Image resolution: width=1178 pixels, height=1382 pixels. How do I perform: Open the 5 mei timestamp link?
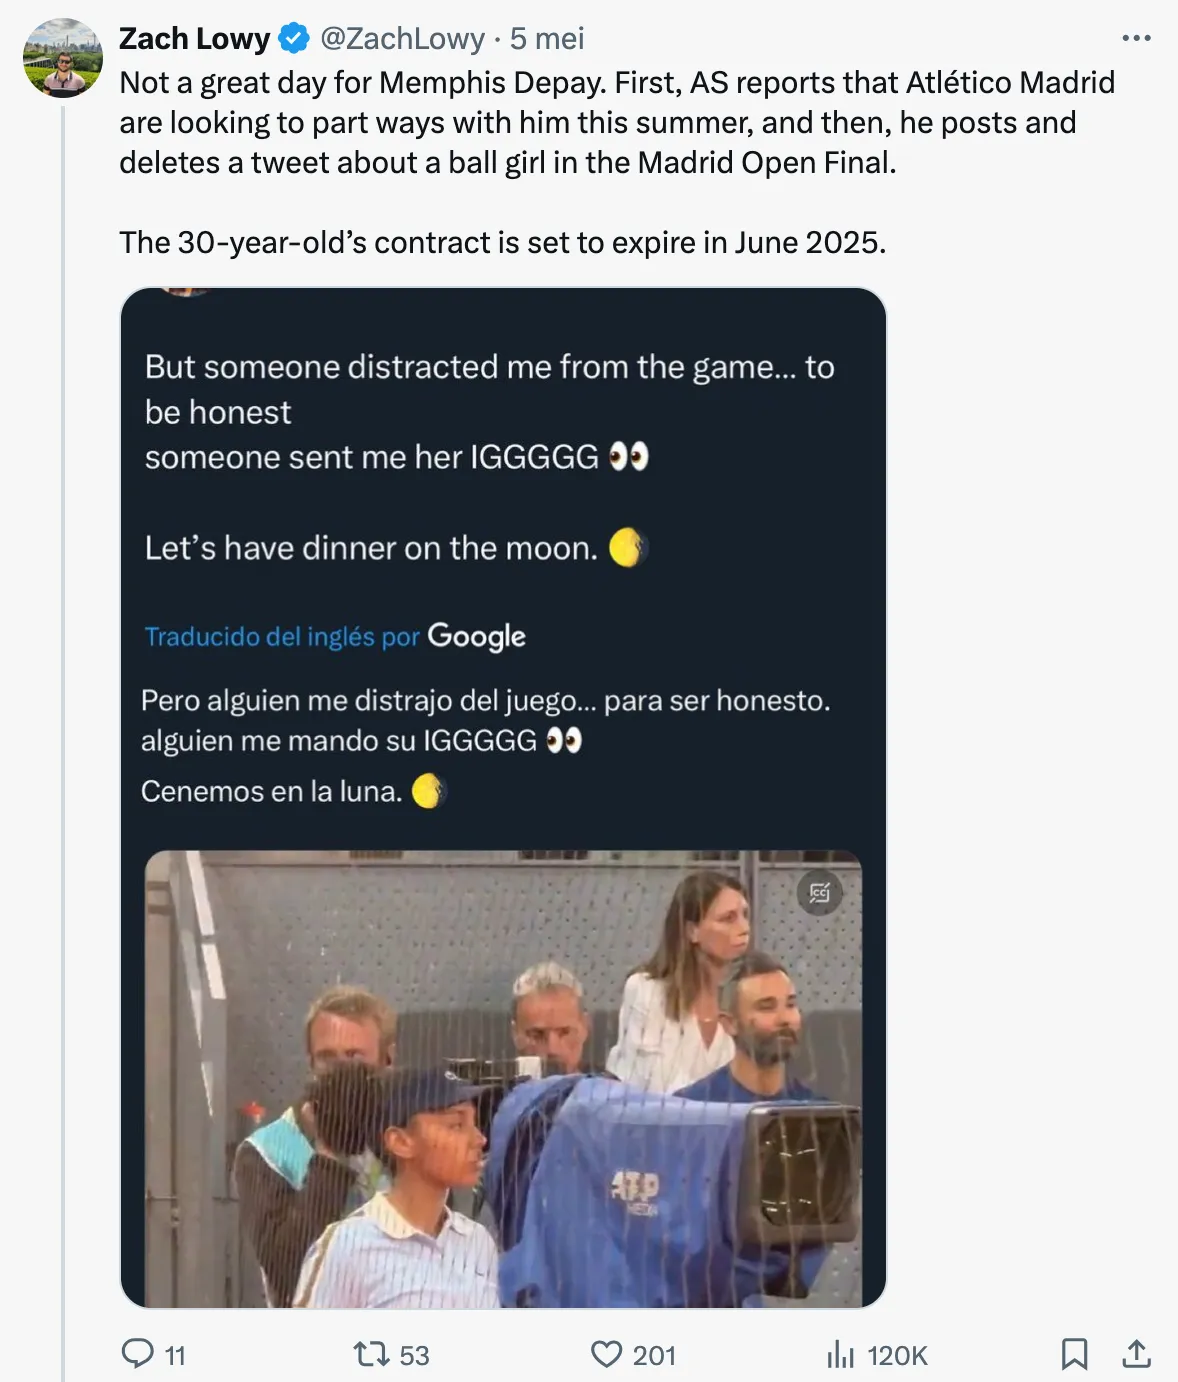[x=547, y=38]
